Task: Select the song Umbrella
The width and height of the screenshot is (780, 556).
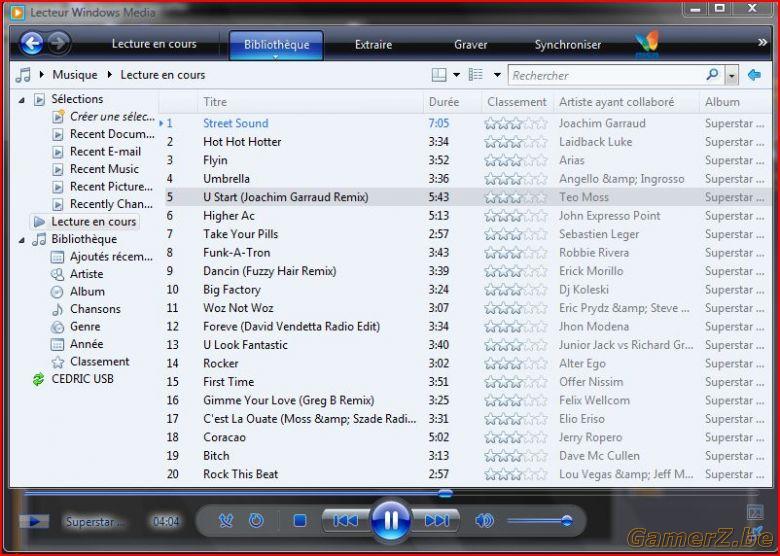Action: pyautogui.click(x=226, y=179)
